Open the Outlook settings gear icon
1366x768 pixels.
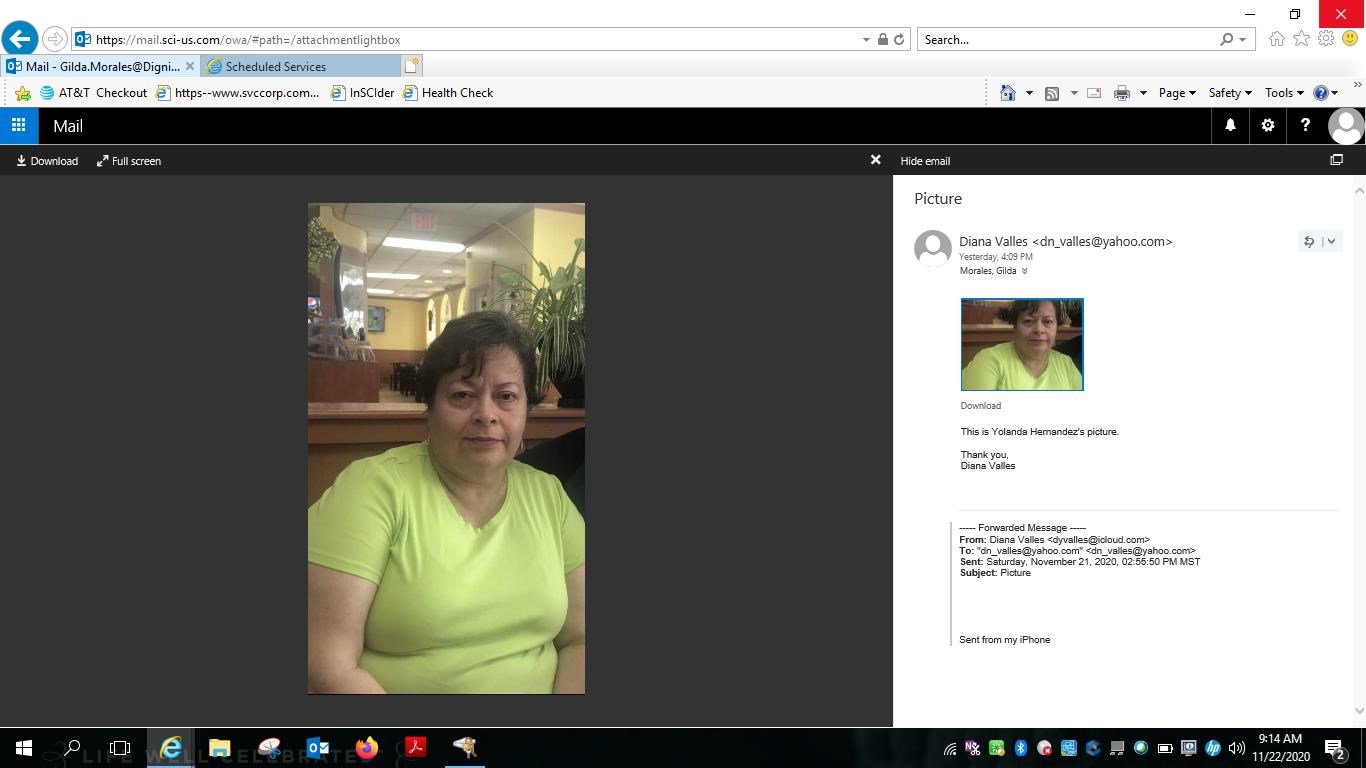[1267, 125]
